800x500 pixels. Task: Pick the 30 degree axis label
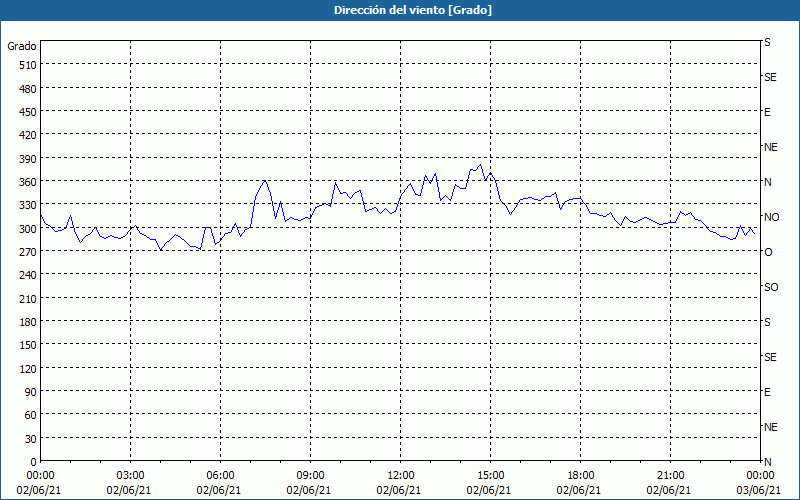(31, 439)
